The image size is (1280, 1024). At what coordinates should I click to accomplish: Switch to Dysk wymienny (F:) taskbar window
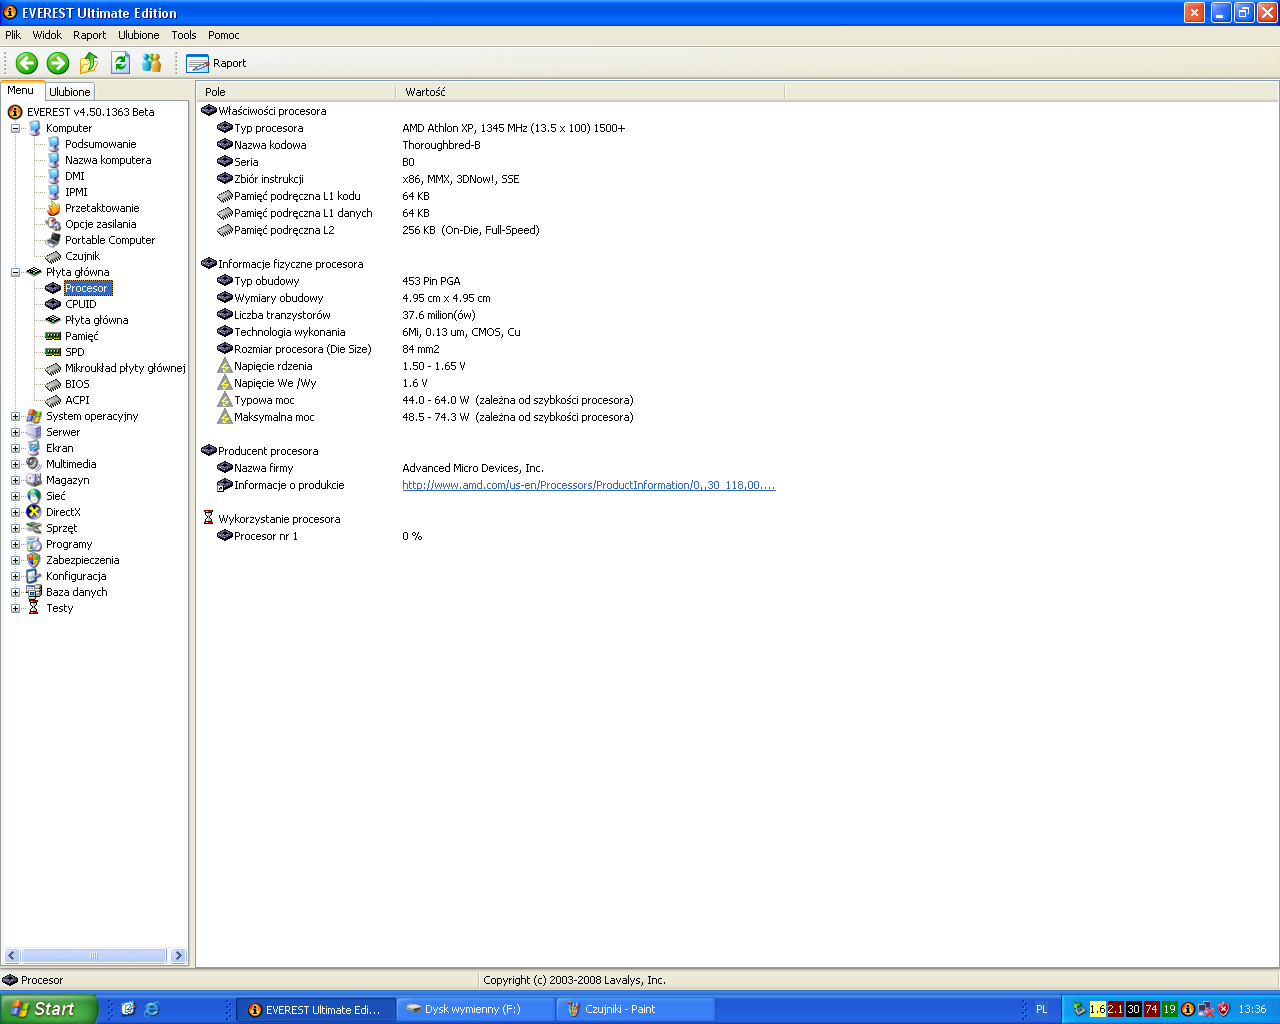[476, 1009]
